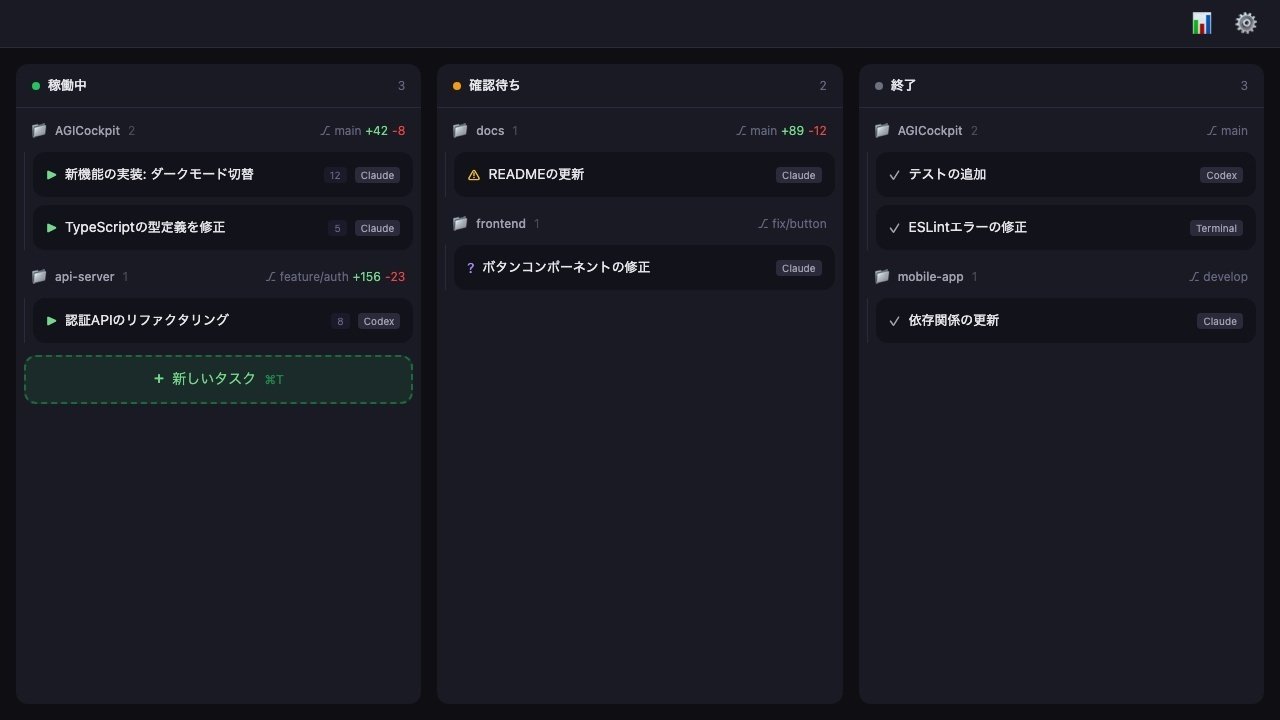Click the frontend folder icon
The width and height of the screenshot is (1280, 720).
tap(460, 224)
